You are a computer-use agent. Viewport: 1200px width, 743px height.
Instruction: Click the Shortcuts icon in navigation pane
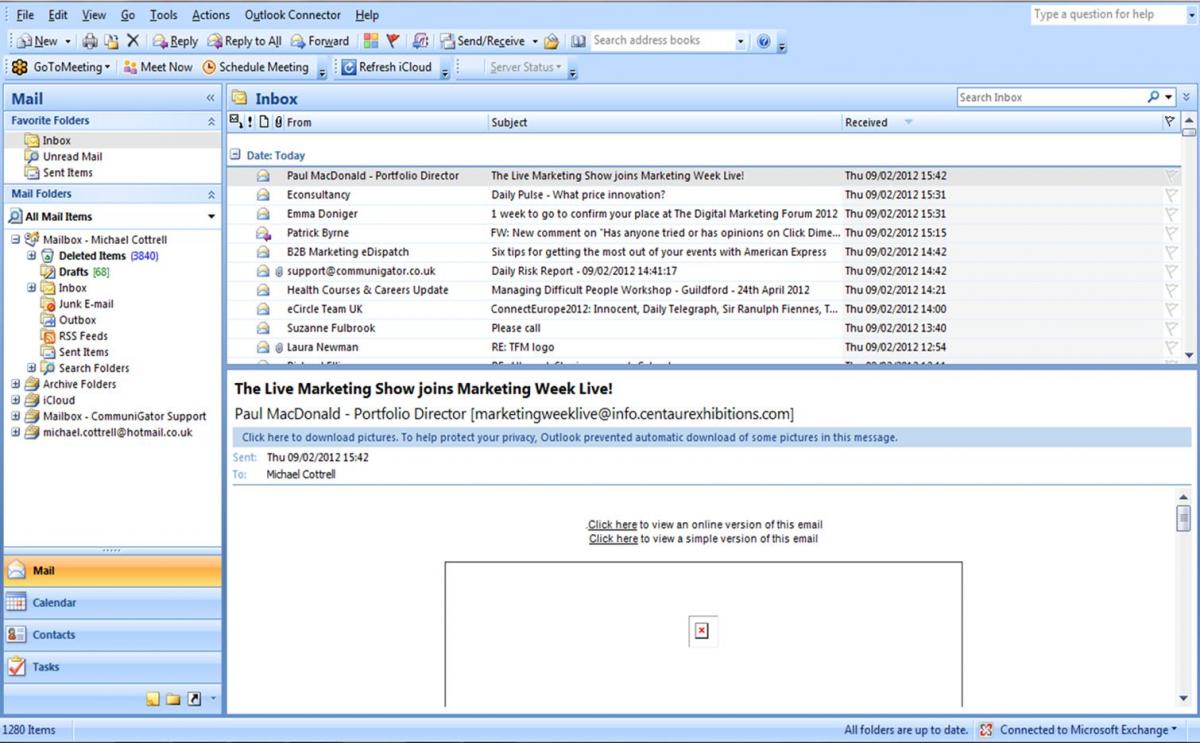pyautogui.click(x=194, y=699)
